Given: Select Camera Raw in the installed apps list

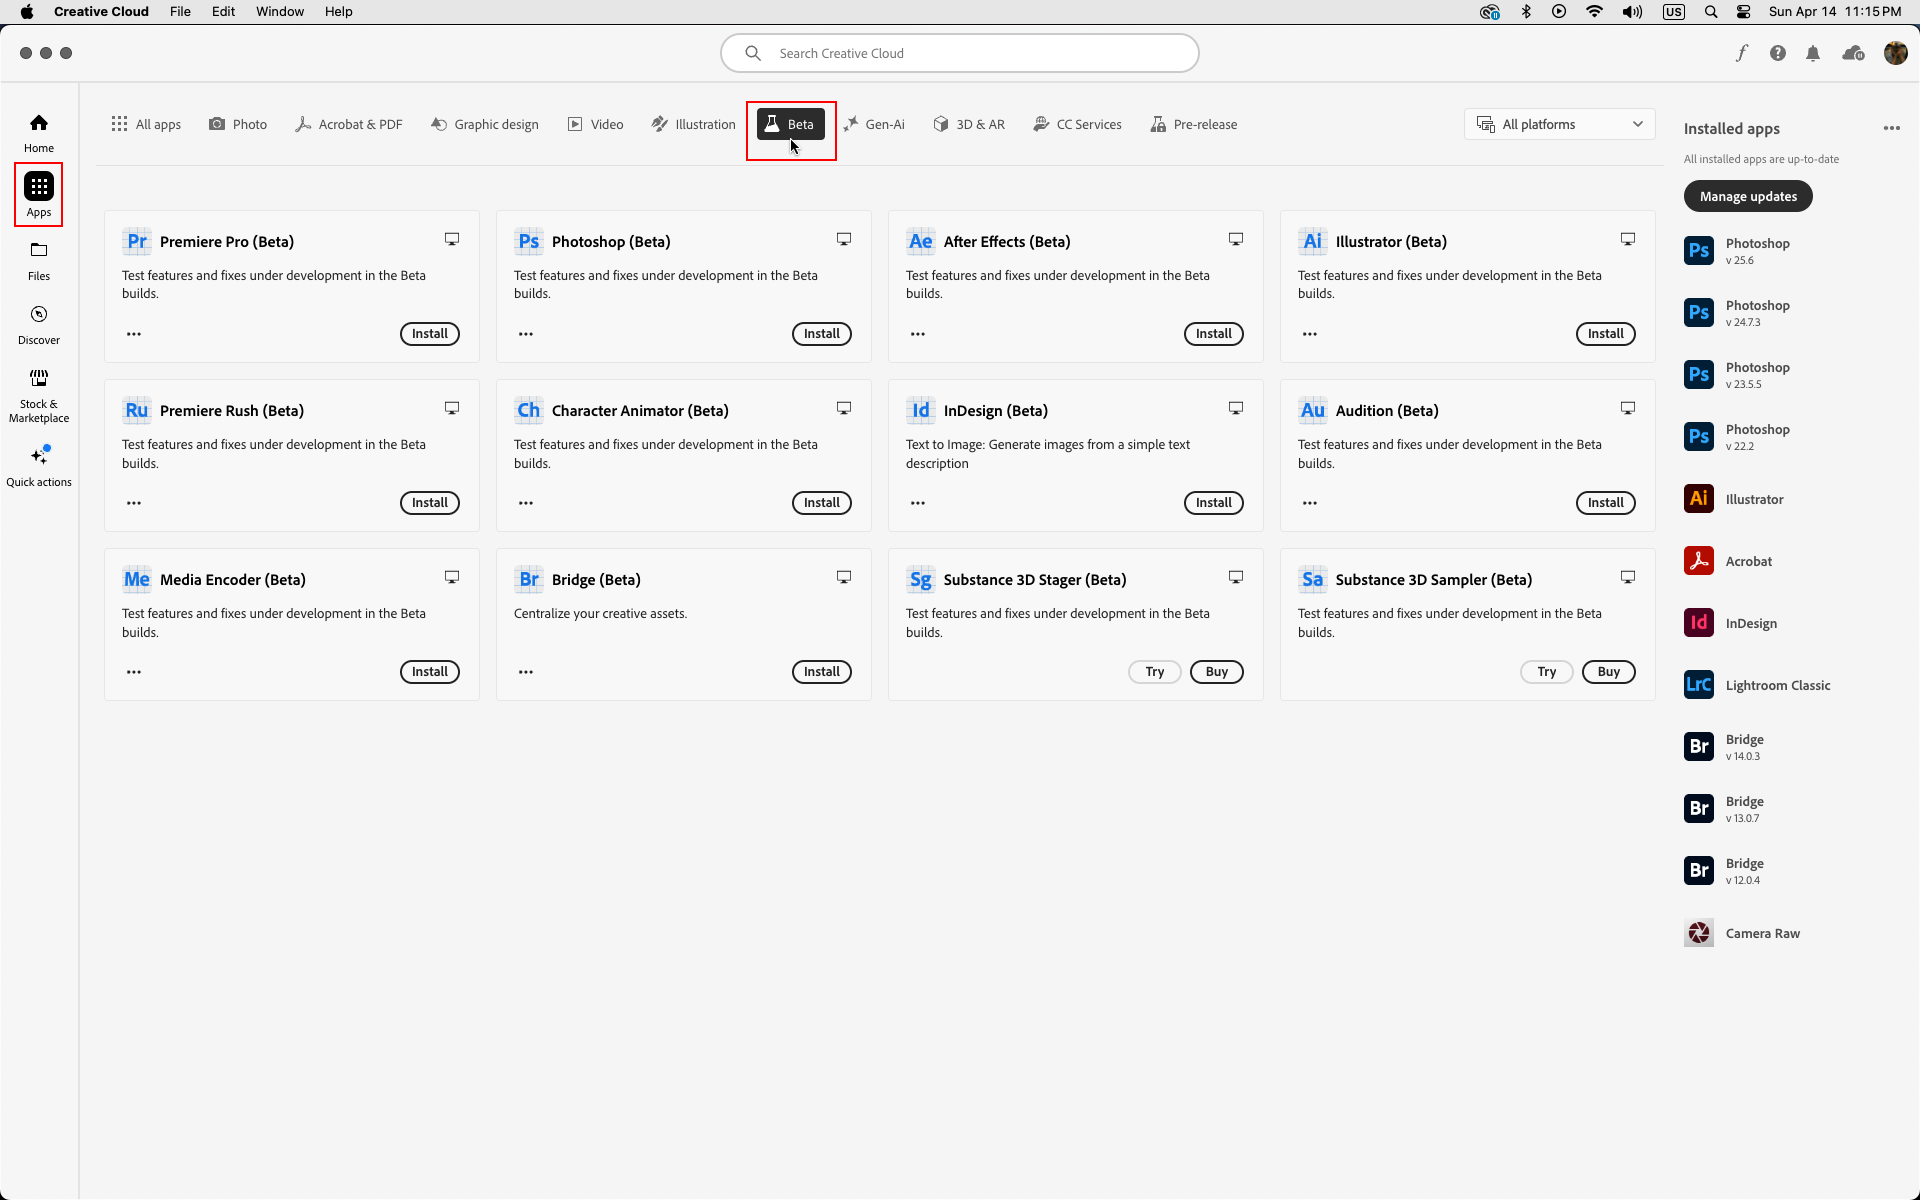Looking at the screenshot, I should (x=1763, y=932).
